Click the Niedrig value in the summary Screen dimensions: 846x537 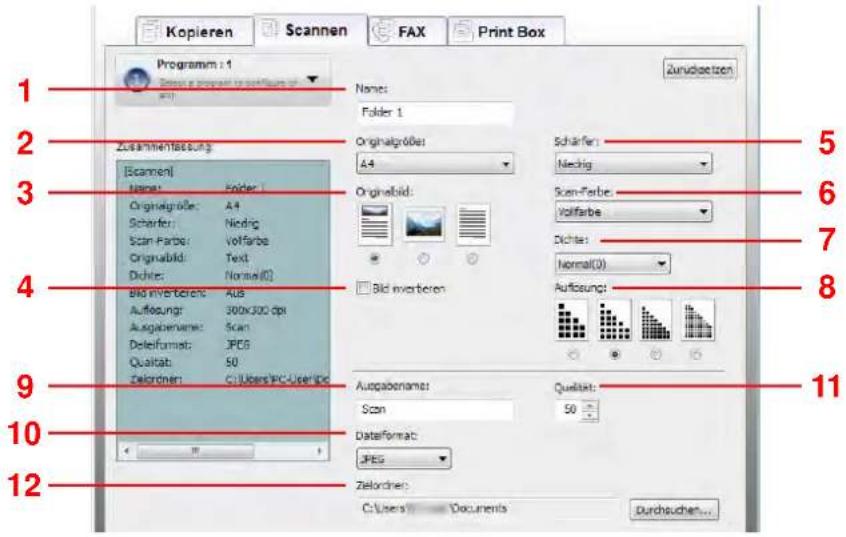point(242,223)
